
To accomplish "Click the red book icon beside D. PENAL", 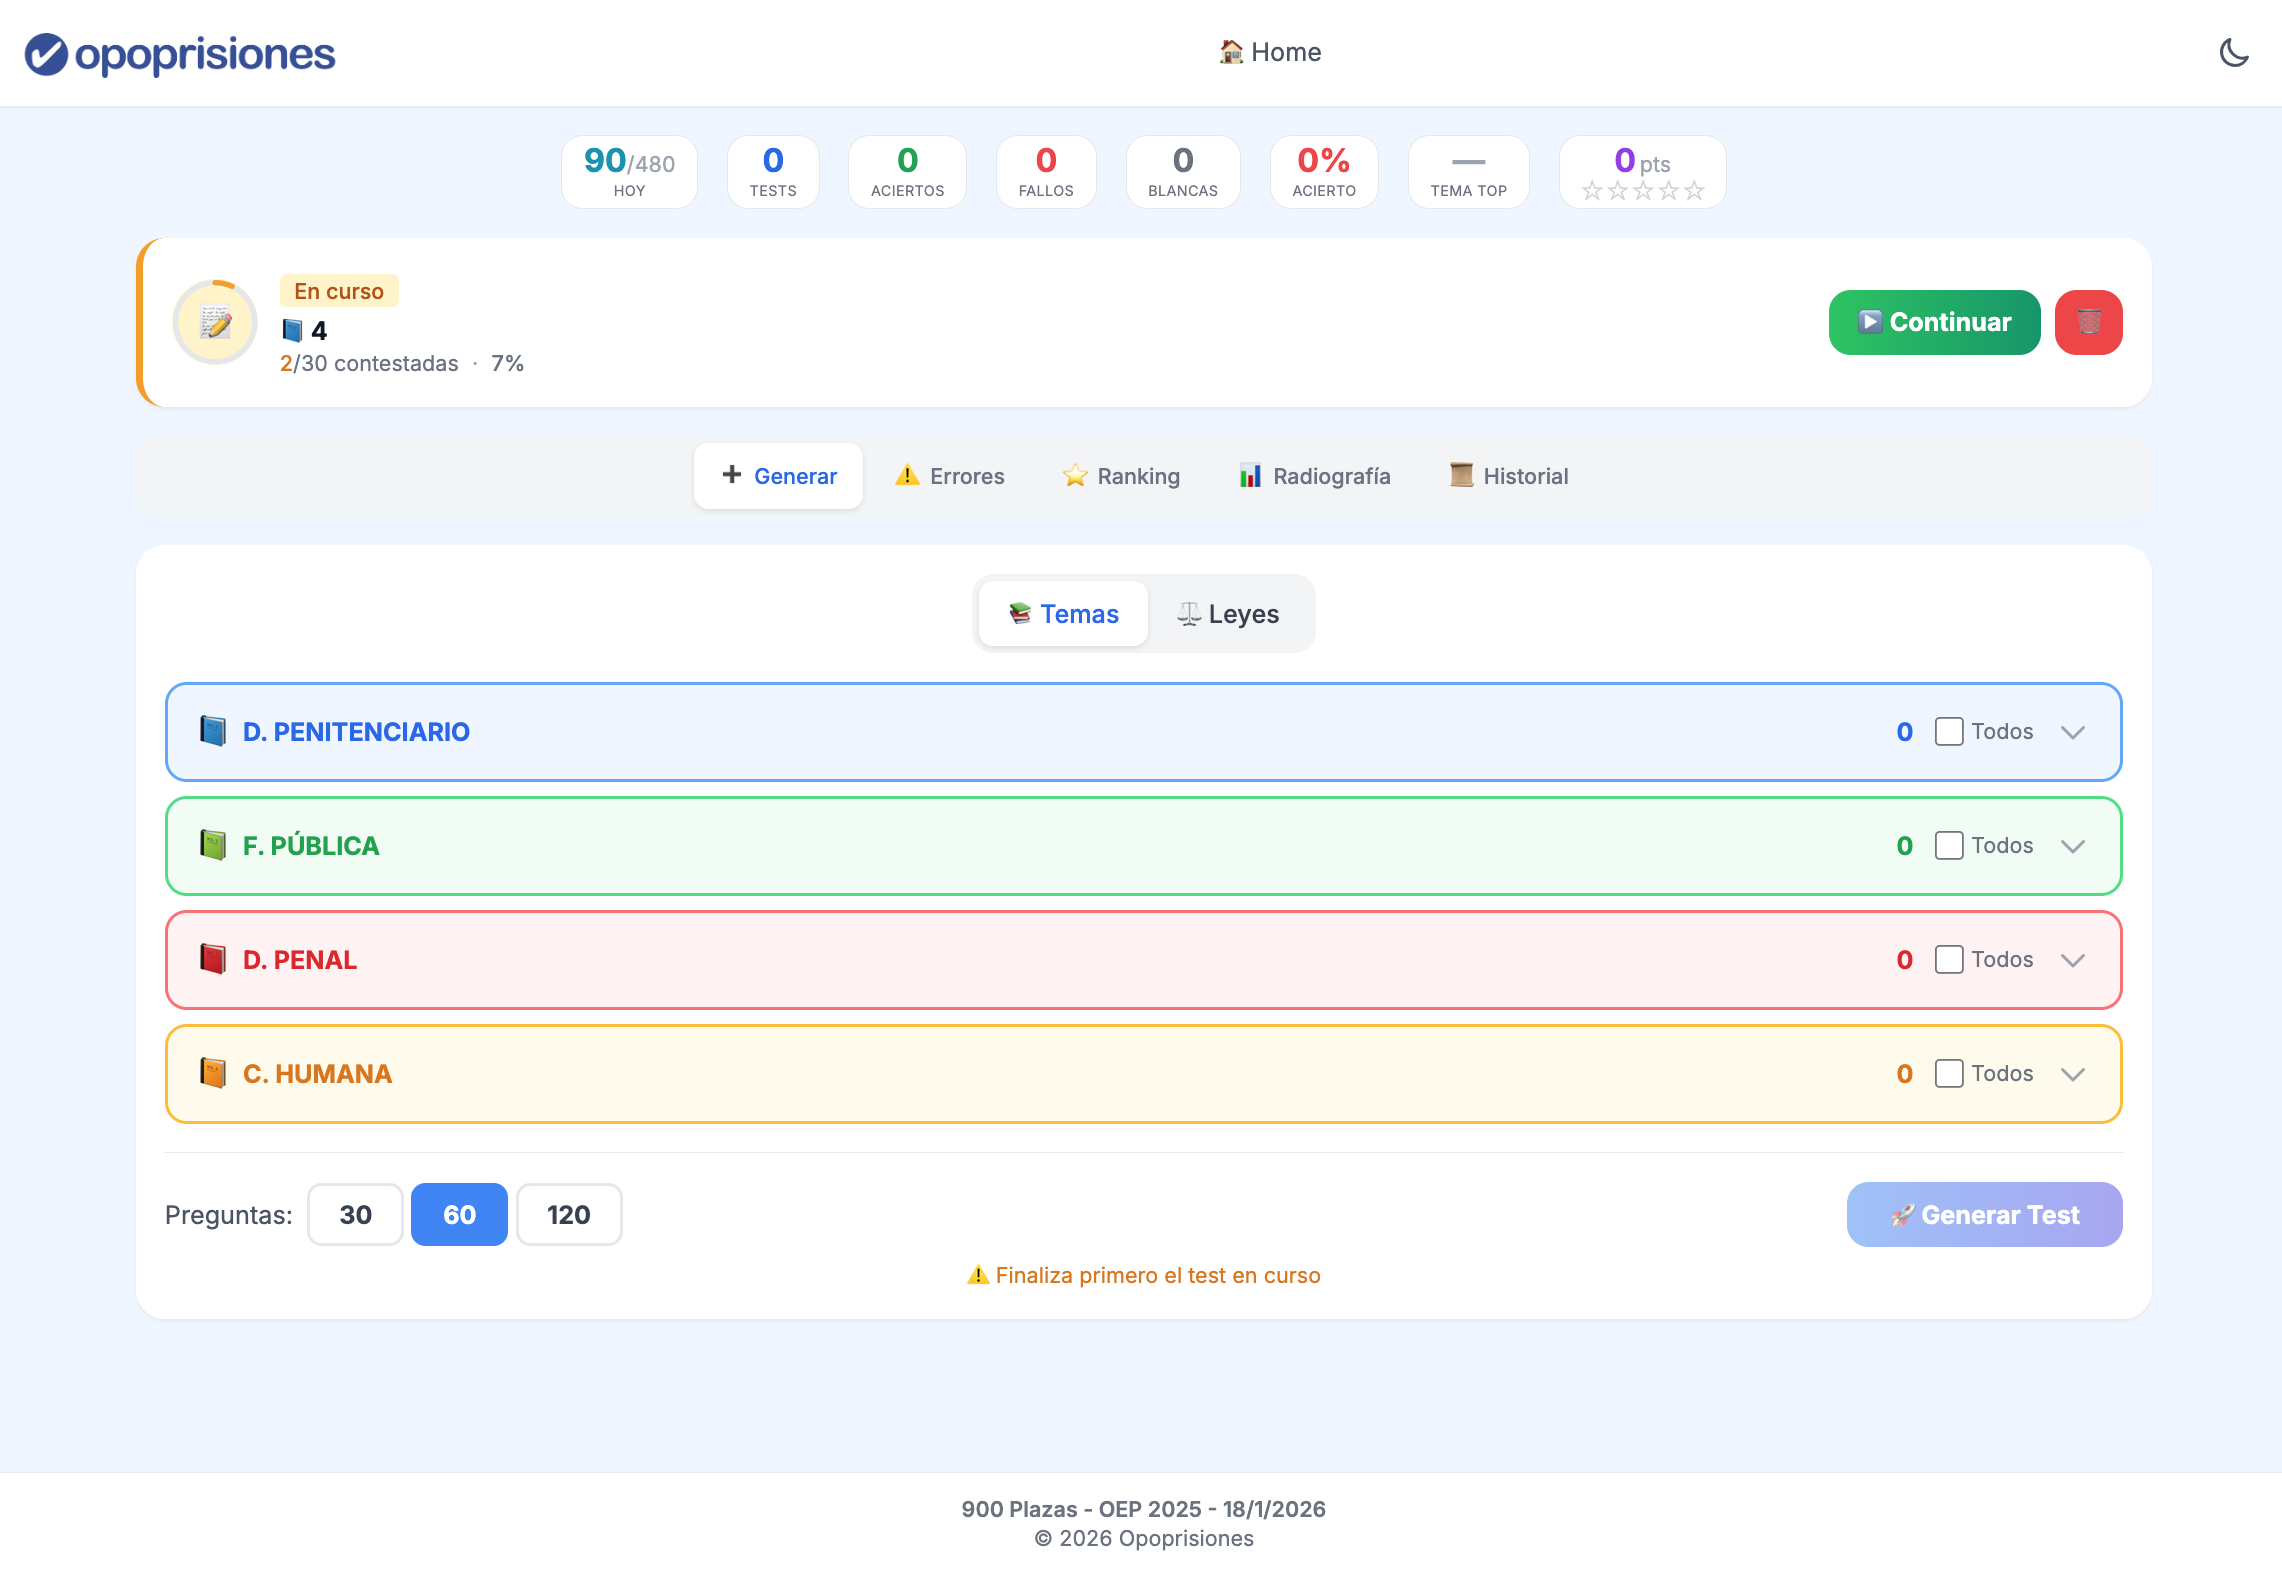I will click(212, 959).
